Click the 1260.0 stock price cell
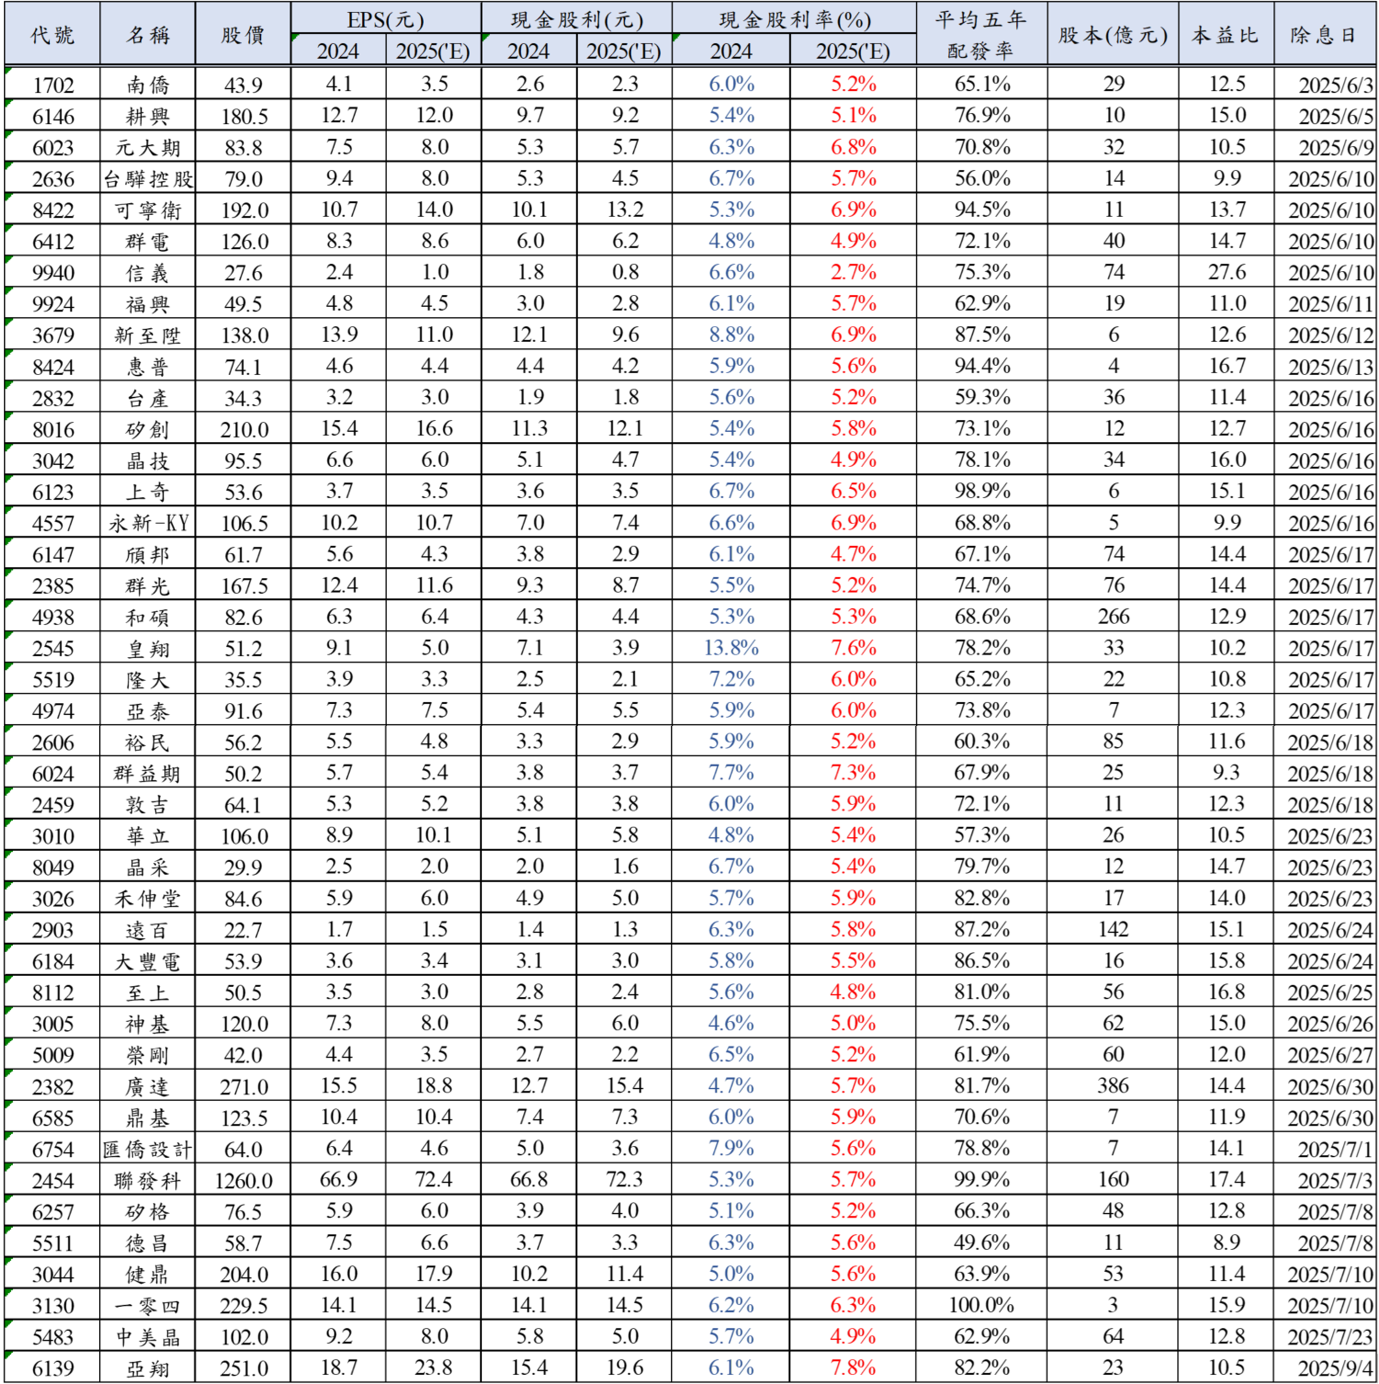Viewport: 1379px width, 1384px height. coord(243,1181)
